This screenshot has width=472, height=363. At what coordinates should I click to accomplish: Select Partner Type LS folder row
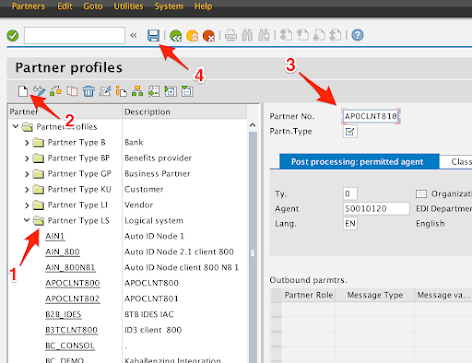78,221
